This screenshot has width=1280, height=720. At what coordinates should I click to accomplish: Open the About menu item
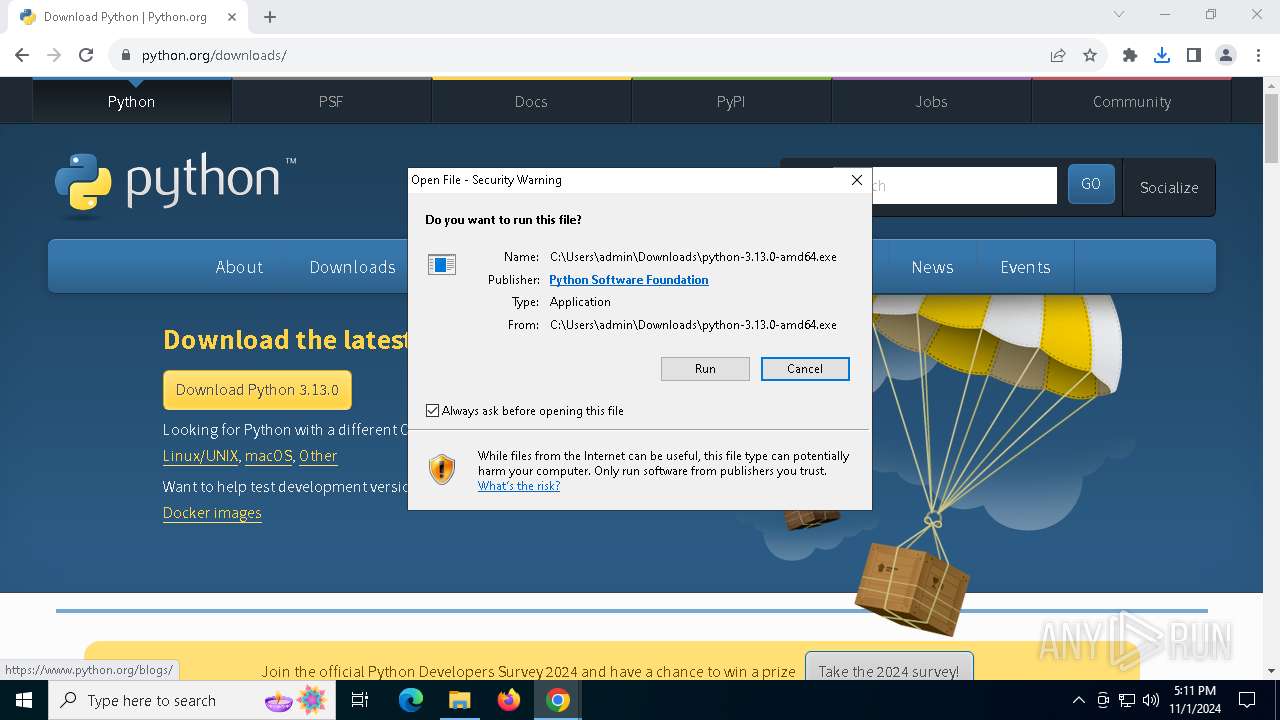tap(239, 267)
